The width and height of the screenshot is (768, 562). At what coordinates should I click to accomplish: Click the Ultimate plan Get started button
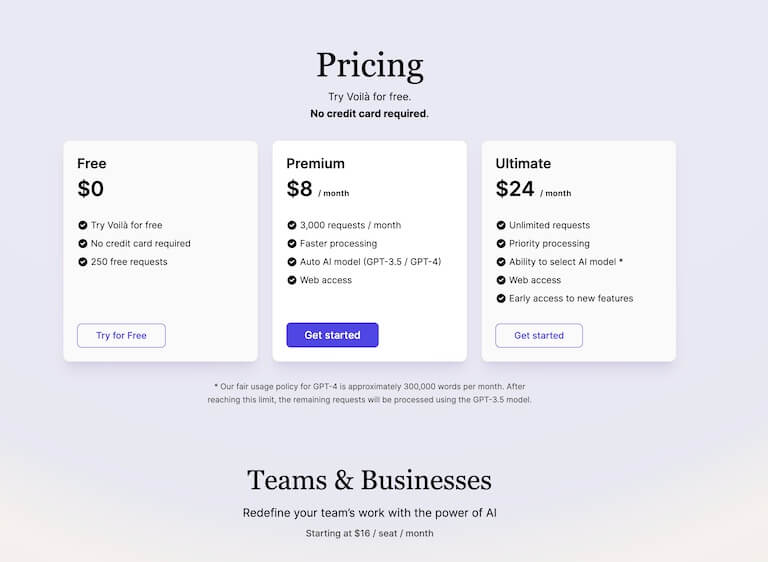coord(539,336)
